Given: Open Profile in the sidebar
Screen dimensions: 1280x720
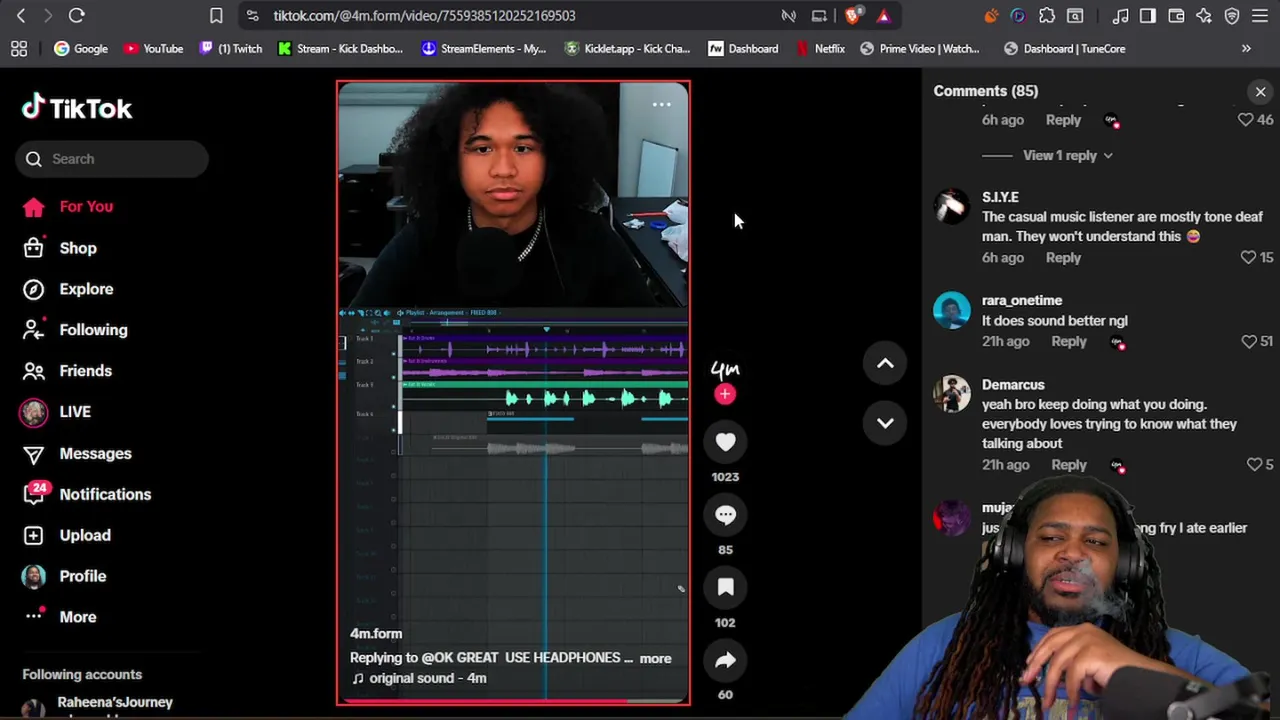Looking at the screenshot, I should pos(64,576).
